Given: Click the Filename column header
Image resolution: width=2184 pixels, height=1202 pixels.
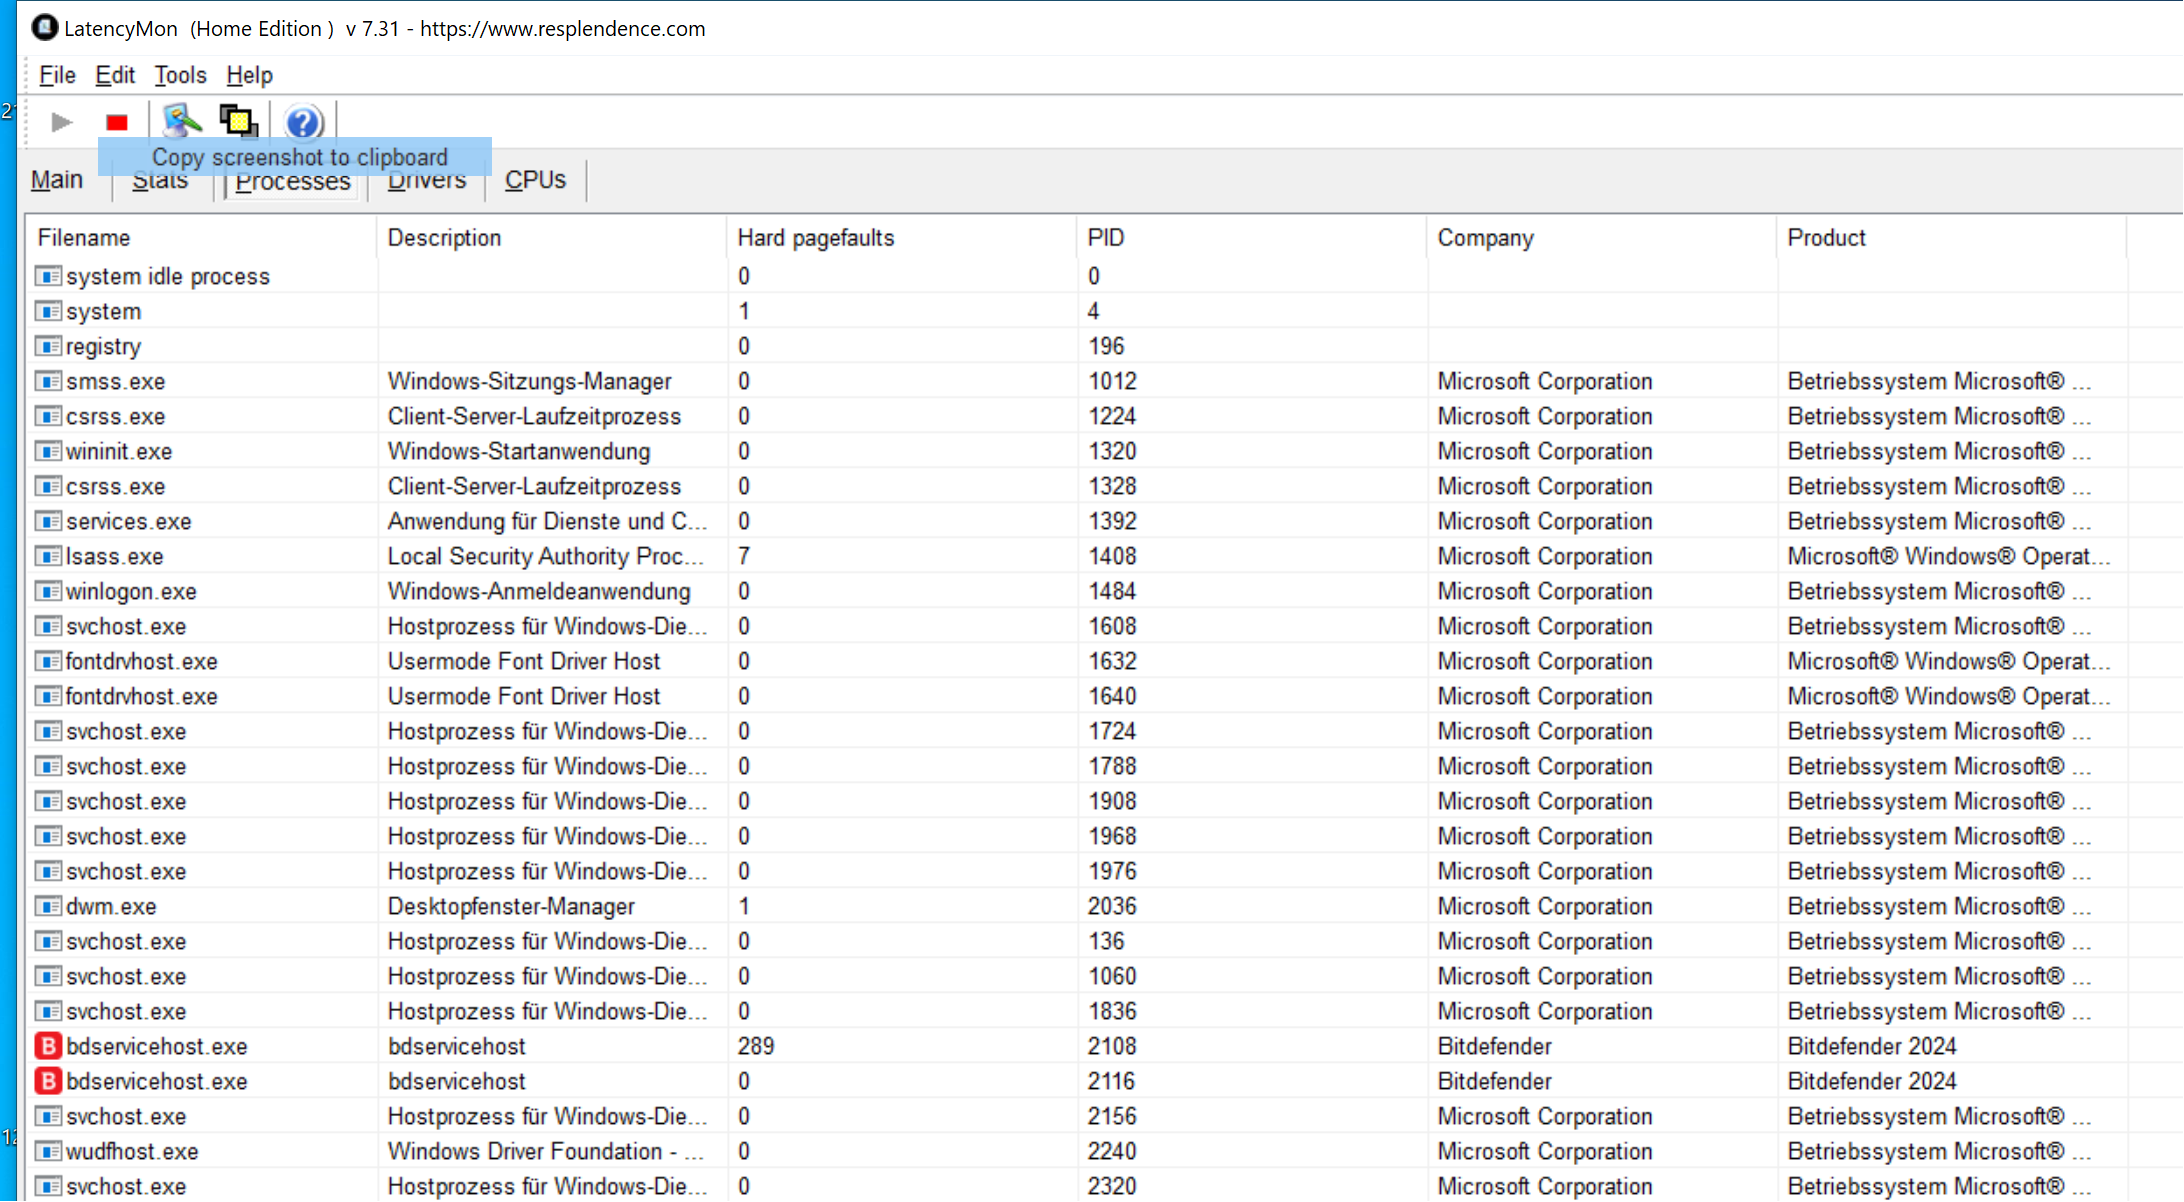Looking at the screenshot, I should tap(84, 238).
